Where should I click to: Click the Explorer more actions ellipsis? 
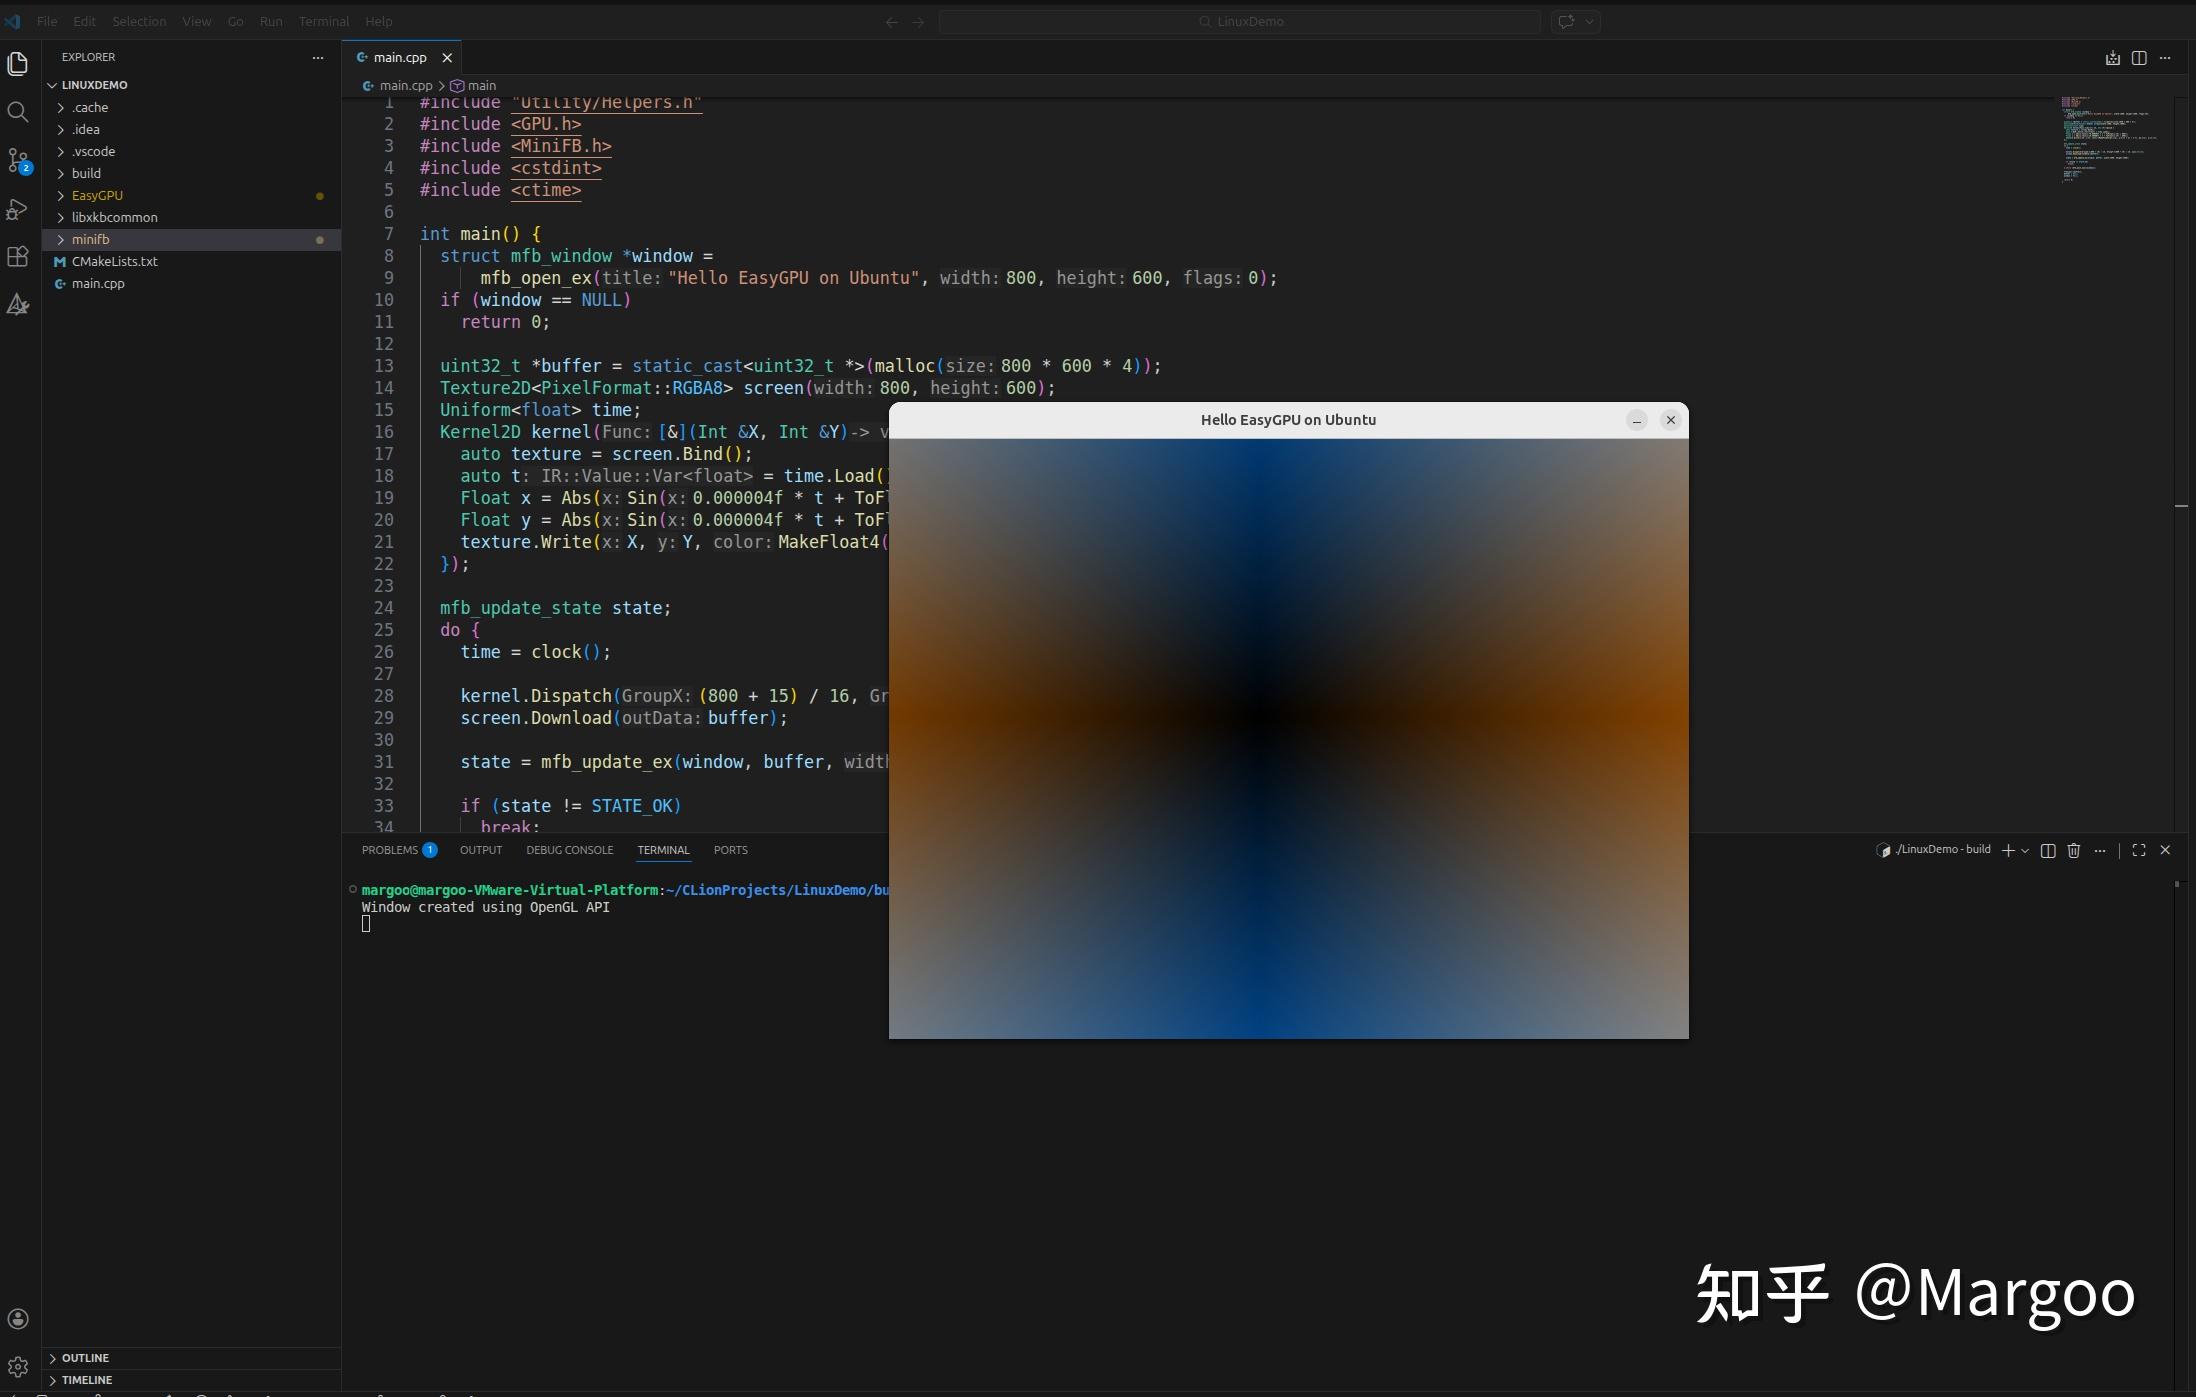click(318, 57)
